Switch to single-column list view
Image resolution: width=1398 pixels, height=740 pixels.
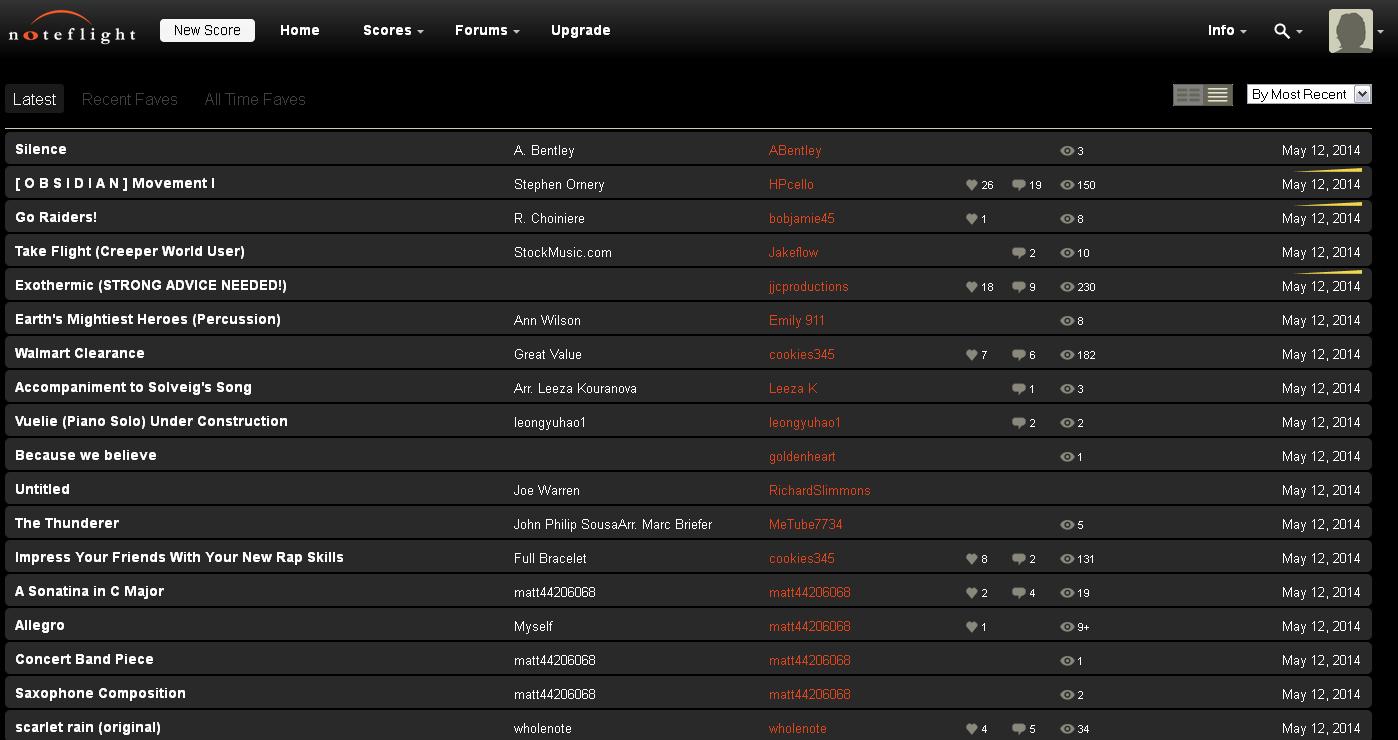[1218, 95]
